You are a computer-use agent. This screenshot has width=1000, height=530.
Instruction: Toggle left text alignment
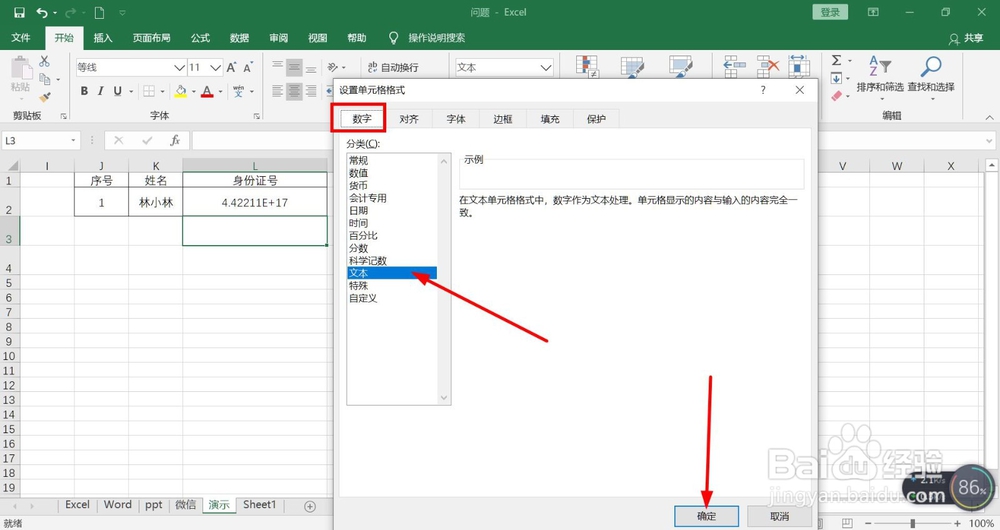(277, 91)
